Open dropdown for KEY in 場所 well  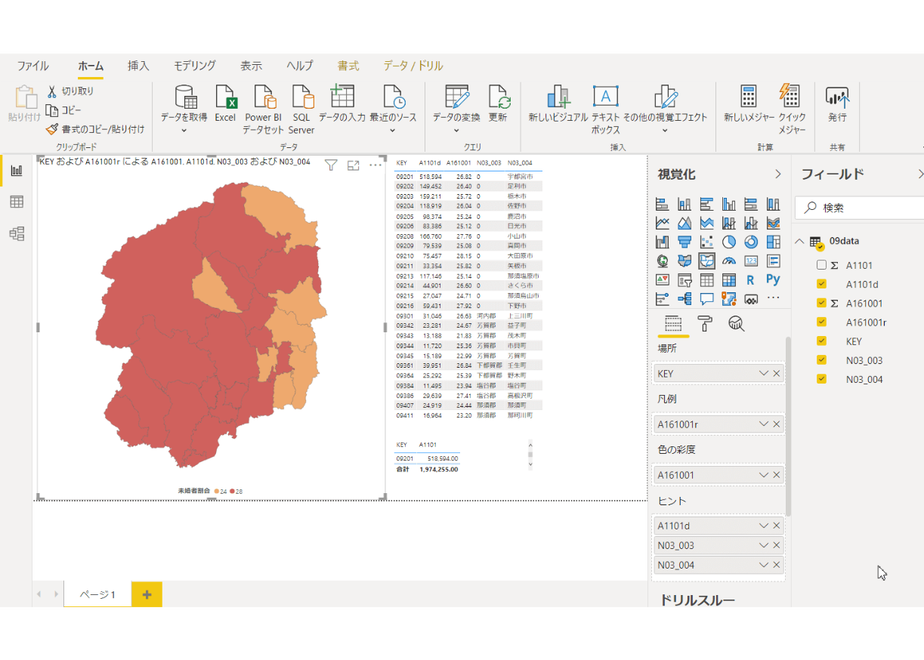764,373
